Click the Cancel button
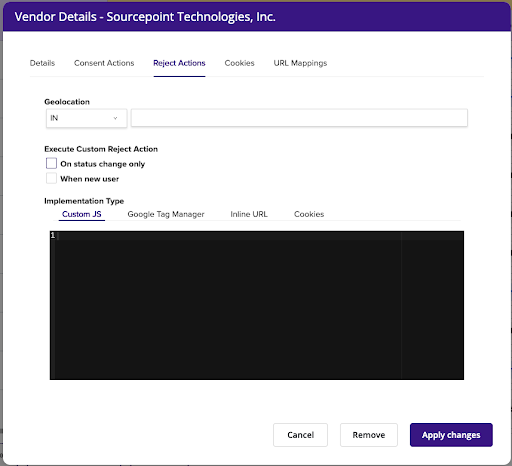This screenshot has height=466, width=512. click(x=300, y=435)
